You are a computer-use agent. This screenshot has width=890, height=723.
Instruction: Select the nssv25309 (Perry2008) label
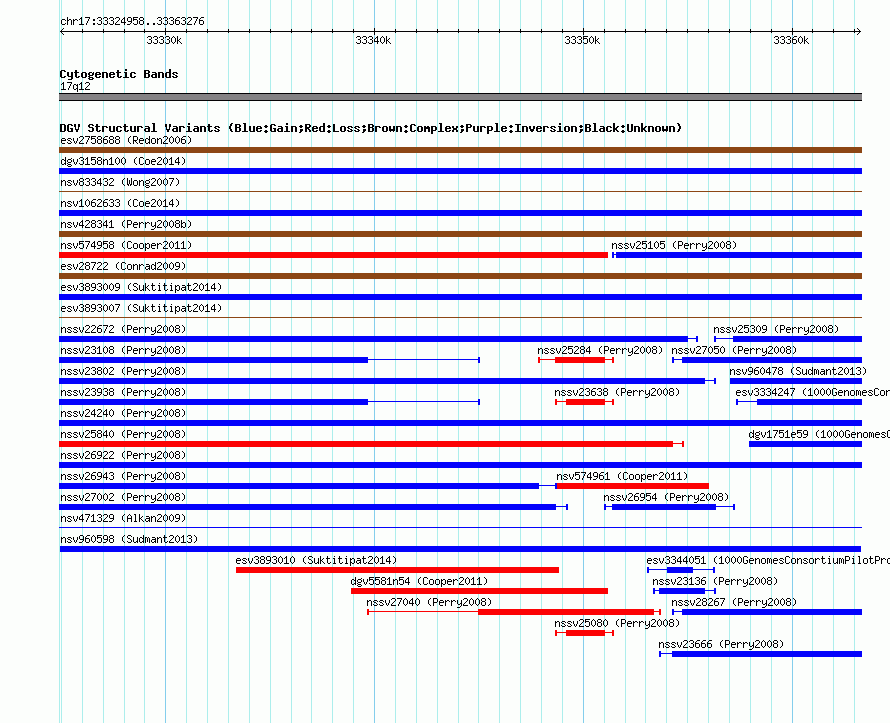click(776, 329)
